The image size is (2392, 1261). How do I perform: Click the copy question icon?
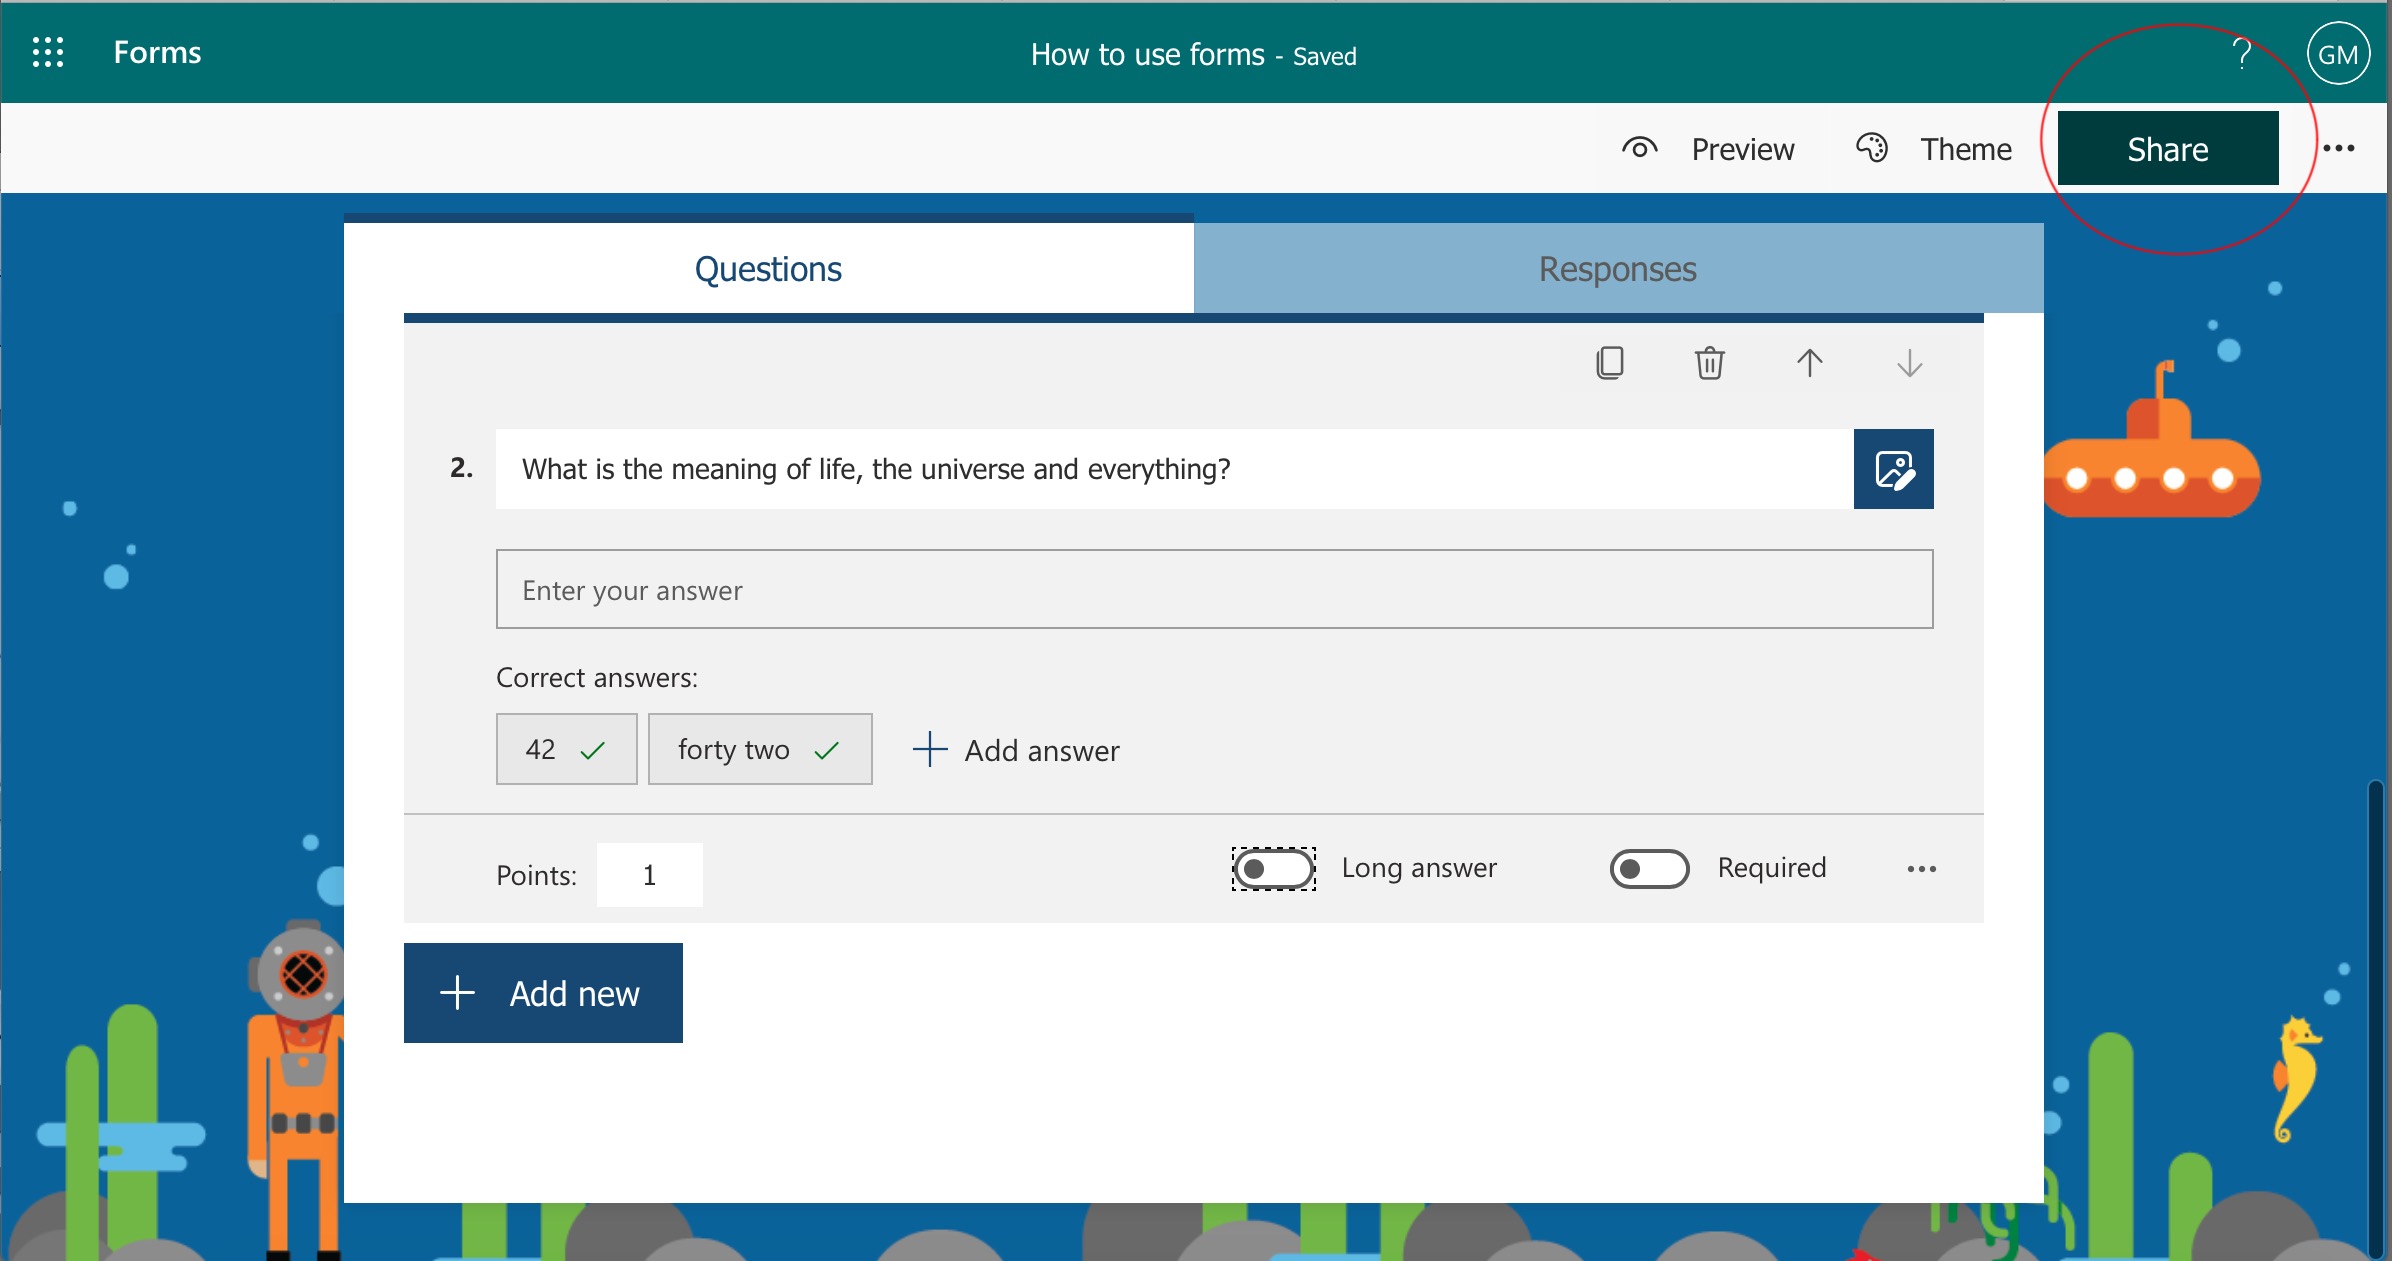[1610, 363]
